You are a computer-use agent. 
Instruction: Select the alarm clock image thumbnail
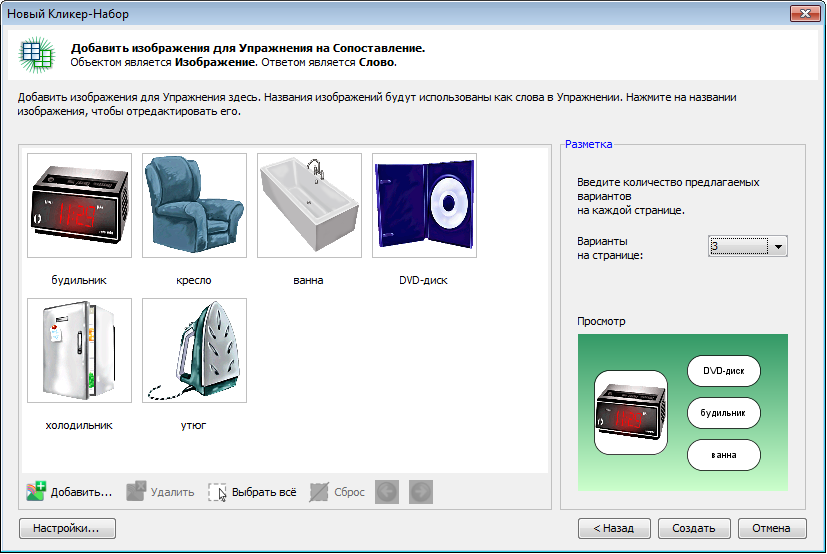pyautogui.click(x=79, y=206)
